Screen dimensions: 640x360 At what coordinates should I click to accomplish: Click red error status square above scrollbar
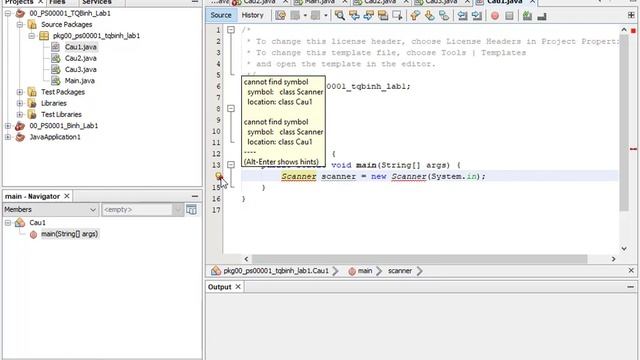coord(633,31)
